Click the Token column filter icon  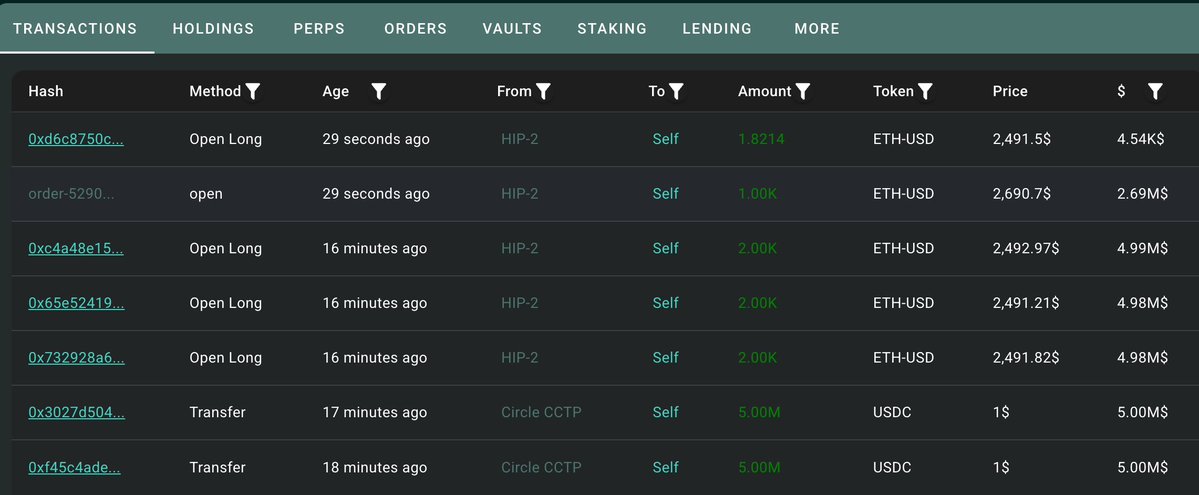pyautogui.click(x=924, y=92)
